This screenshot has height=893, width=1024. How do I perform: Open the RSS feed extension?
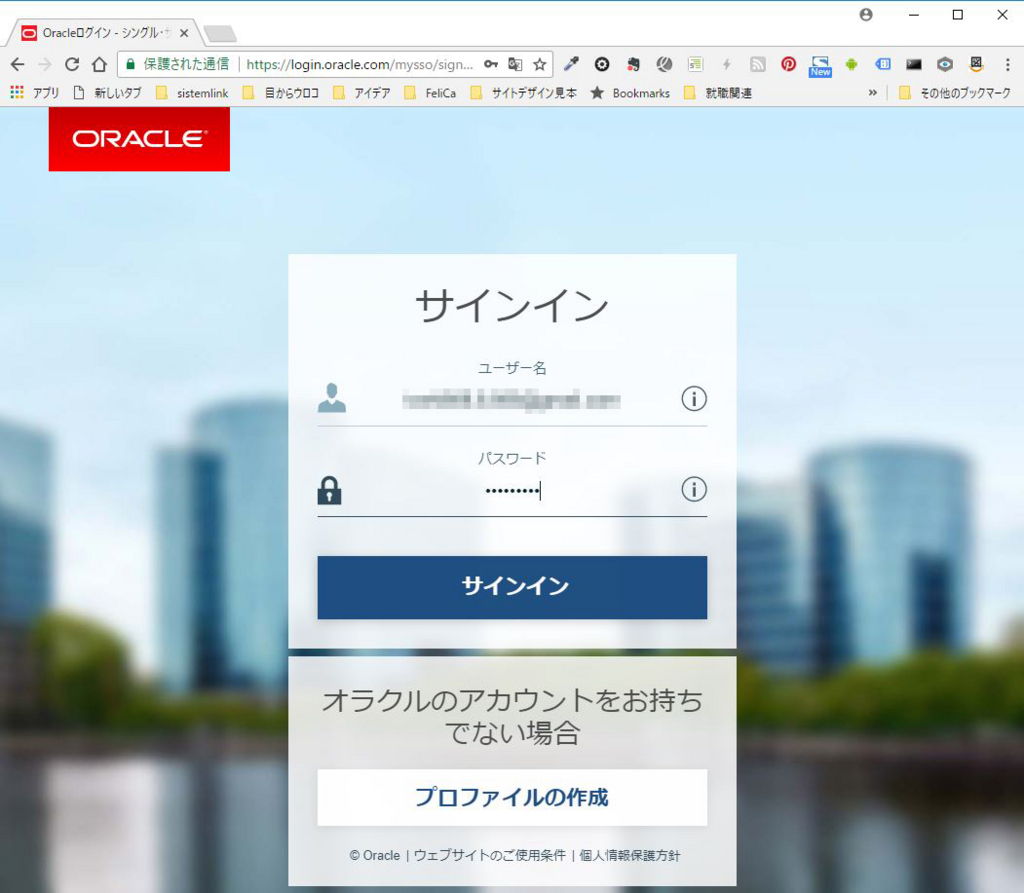(758, 64)
